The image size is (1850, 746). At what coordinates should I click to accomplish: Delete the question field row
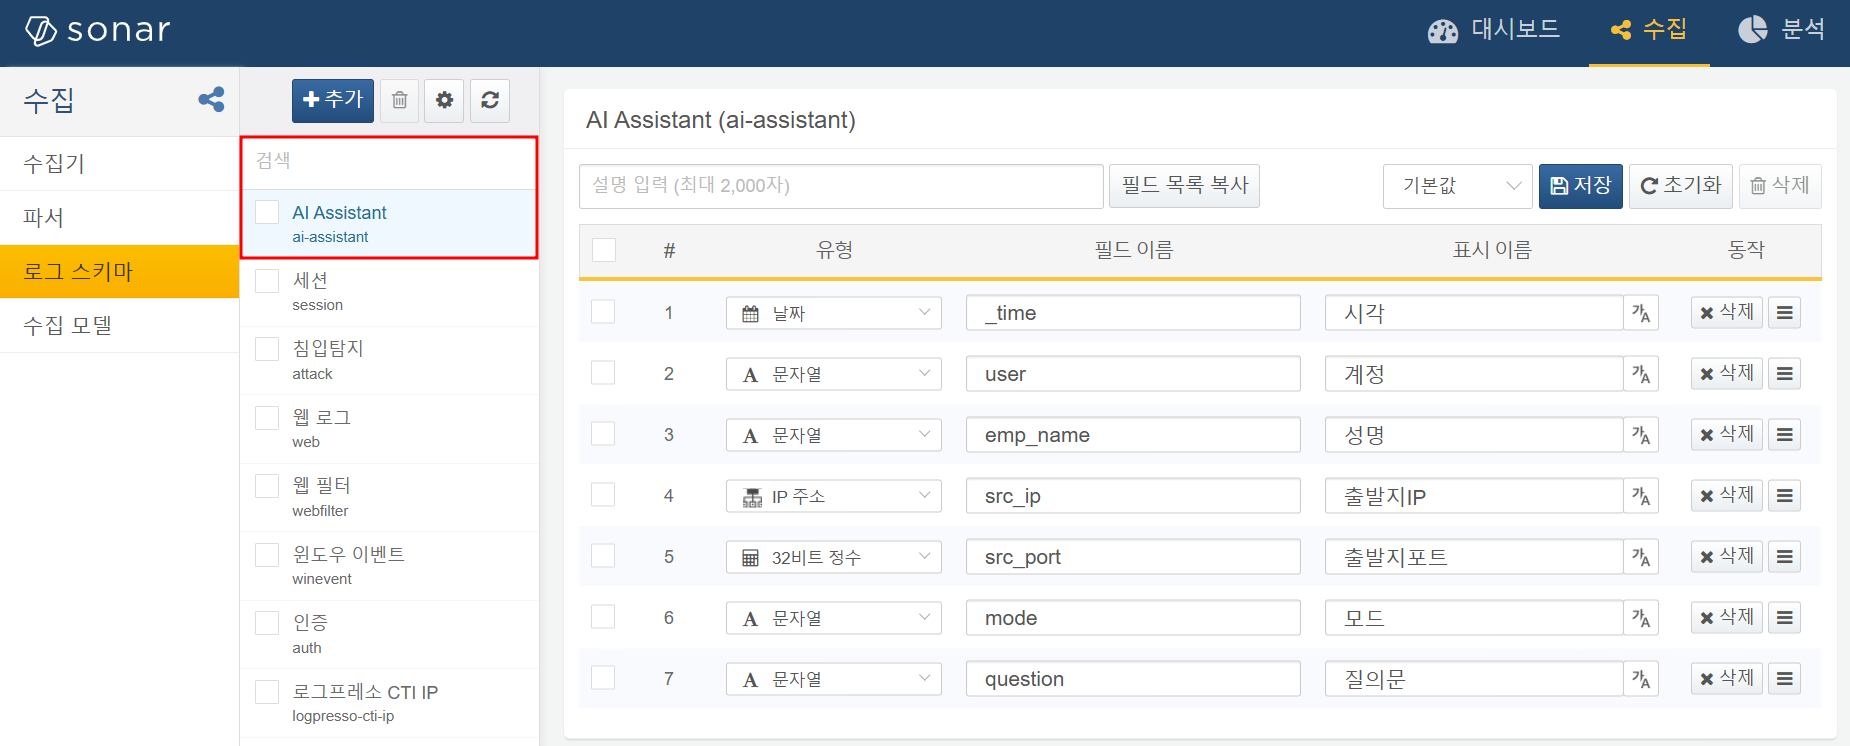(x=1727, y=679)
